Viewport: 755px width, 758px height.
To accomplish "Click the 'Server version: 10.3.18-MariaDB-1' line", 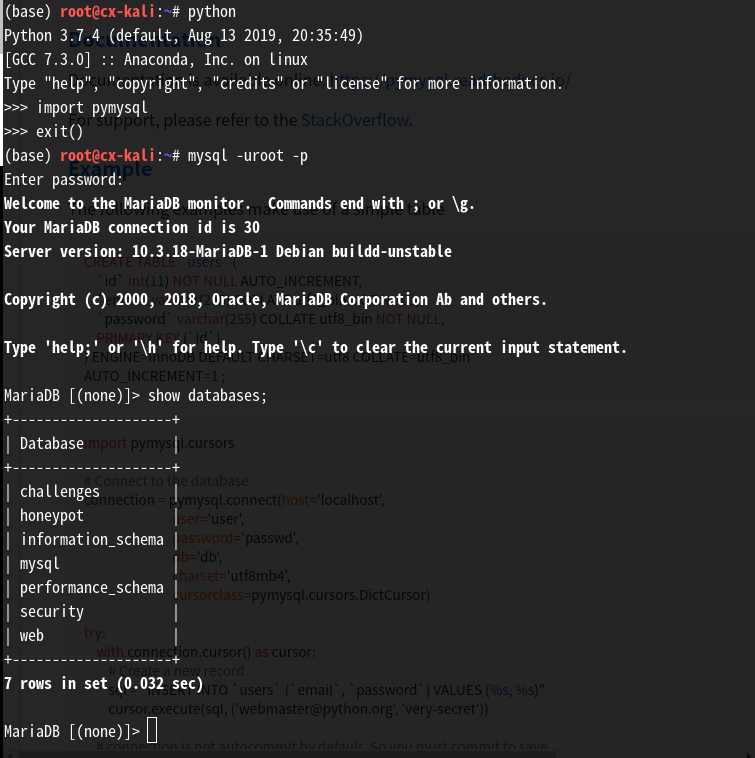I will tap(227, 251).
